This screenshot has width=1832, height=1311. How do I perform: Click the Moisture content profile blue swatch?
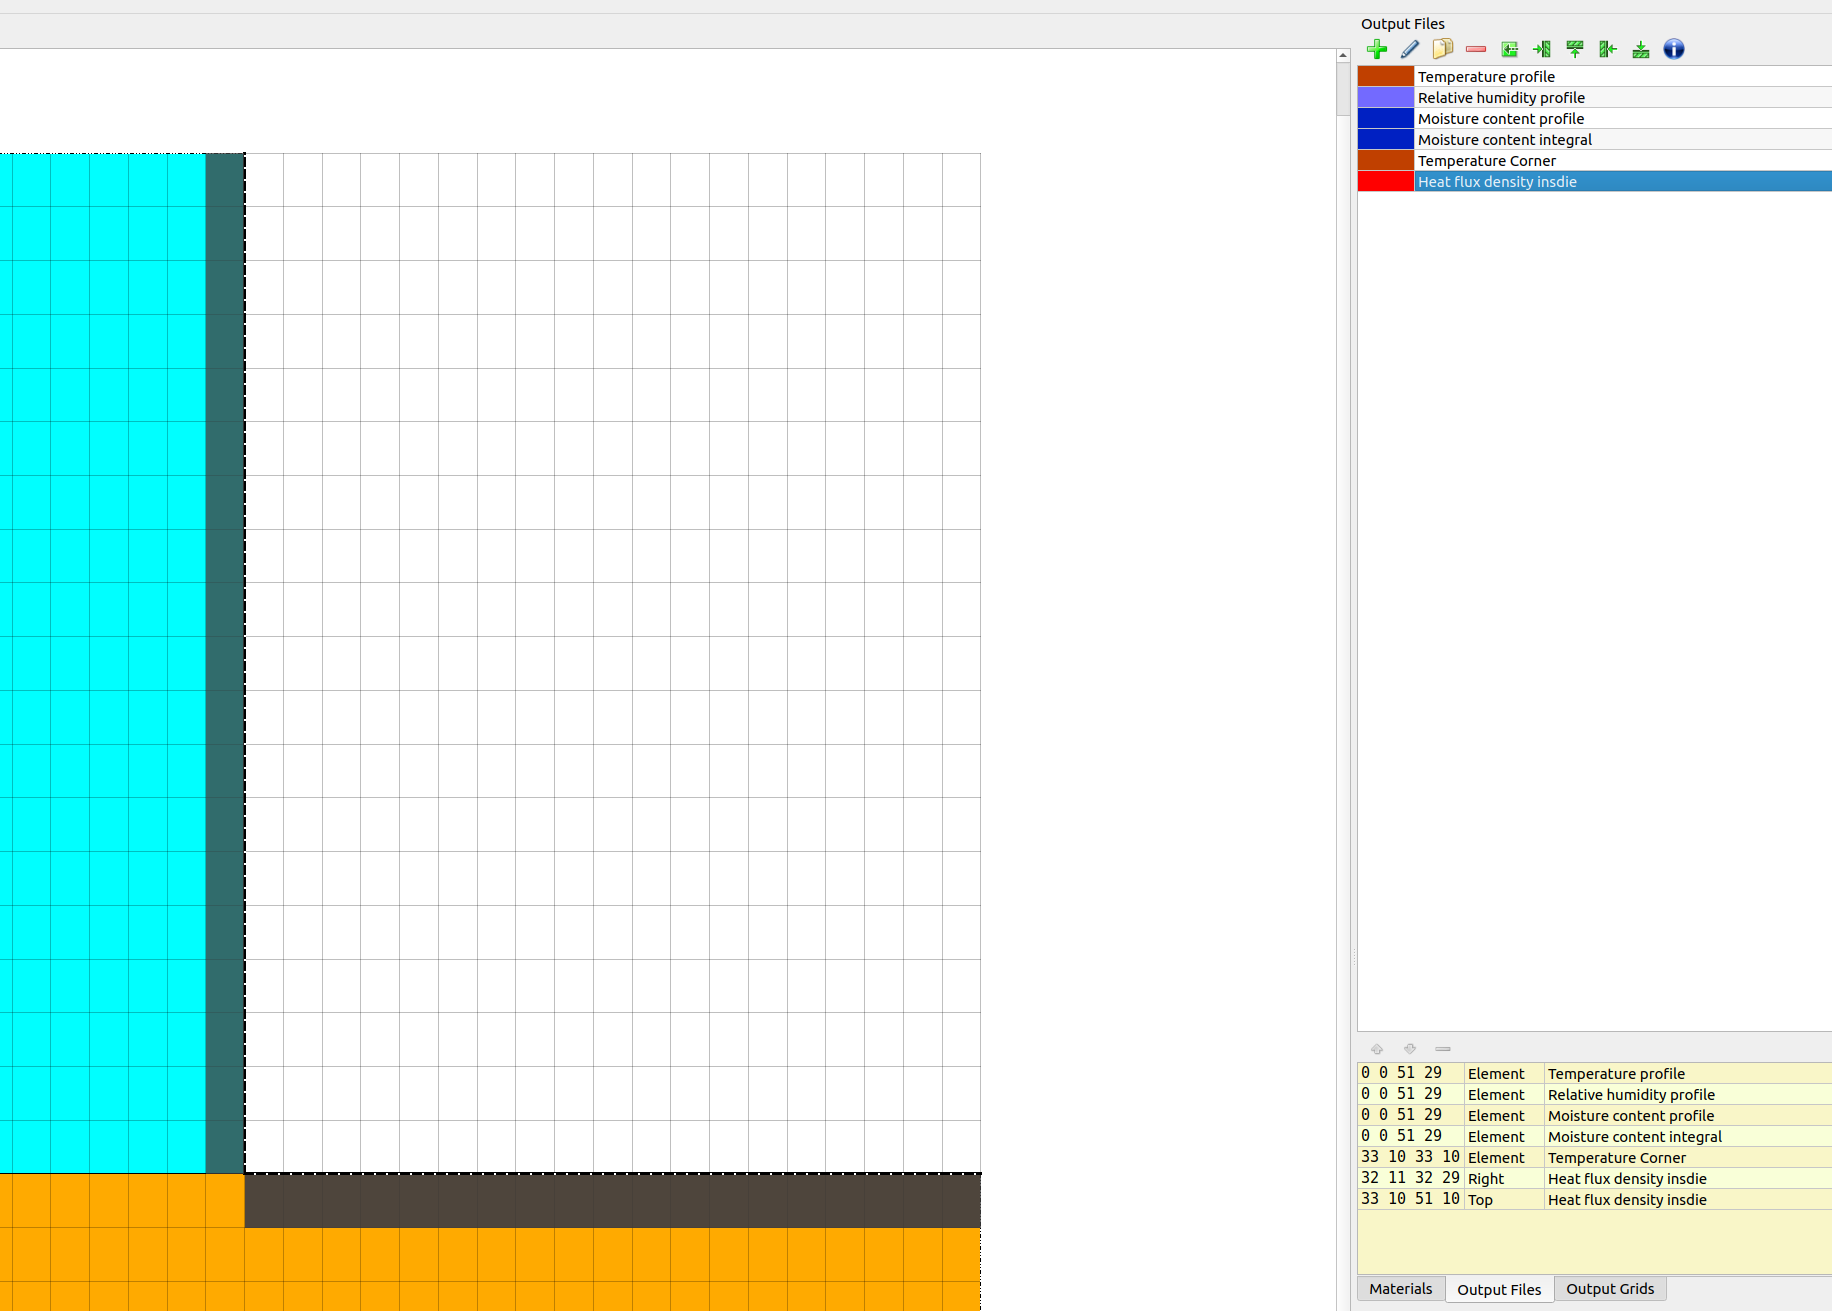(x=1386, y=119)
